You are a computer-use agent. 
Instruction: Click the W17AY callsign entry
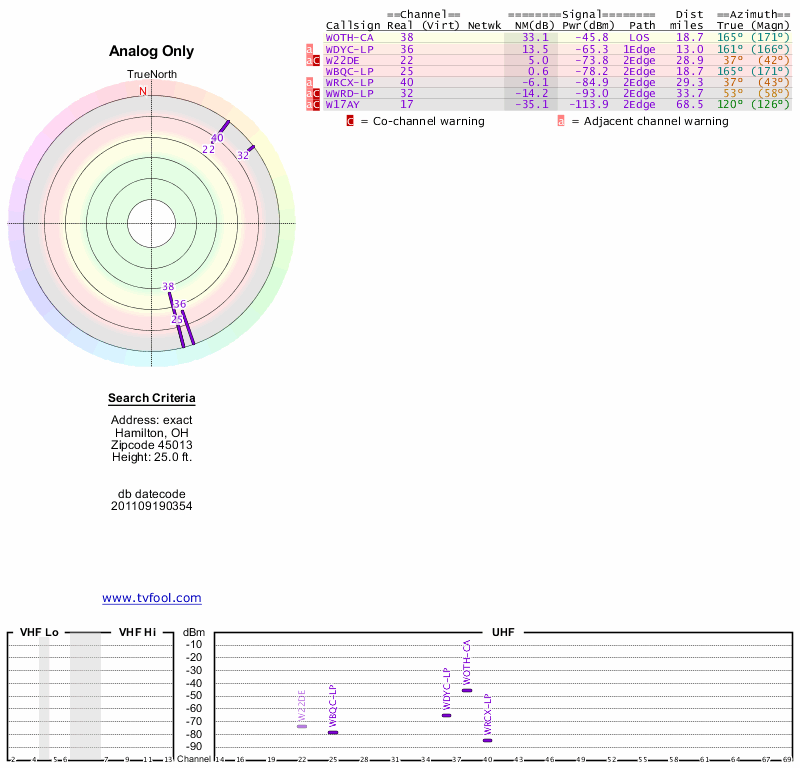point(342,104)
